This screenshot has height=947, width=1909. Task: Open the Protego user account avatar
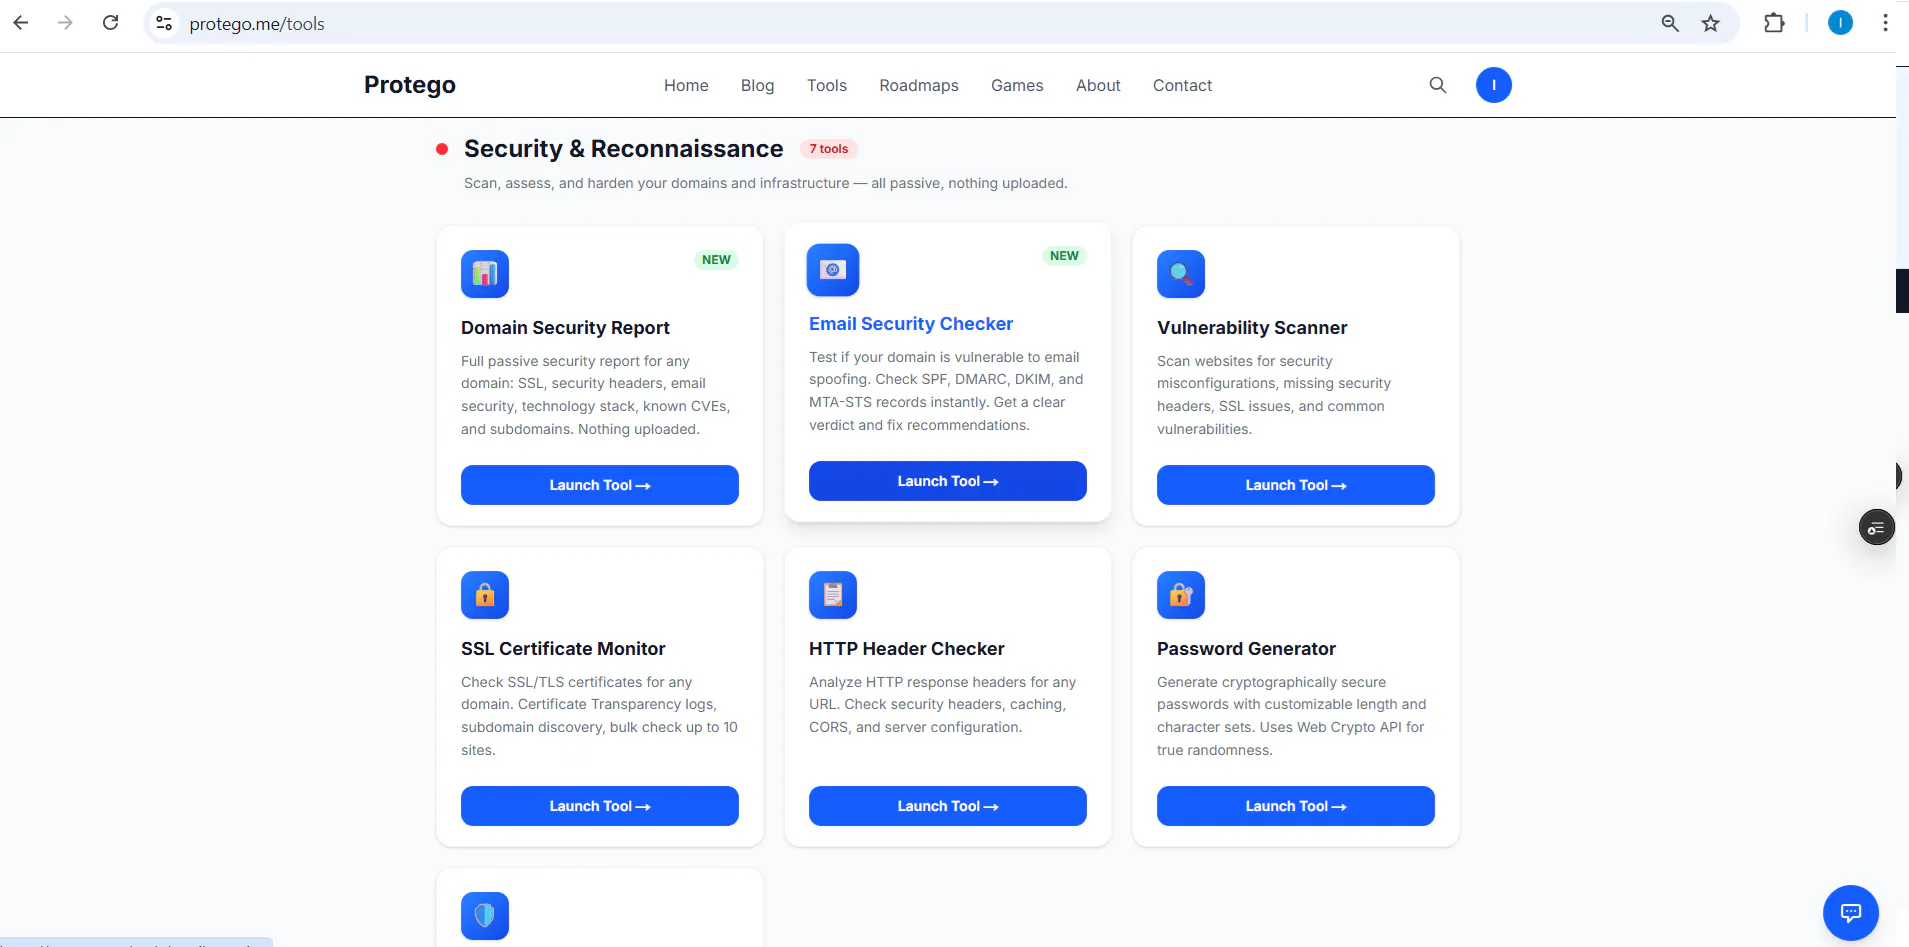pyautogui.click(x=1494, y=85)
